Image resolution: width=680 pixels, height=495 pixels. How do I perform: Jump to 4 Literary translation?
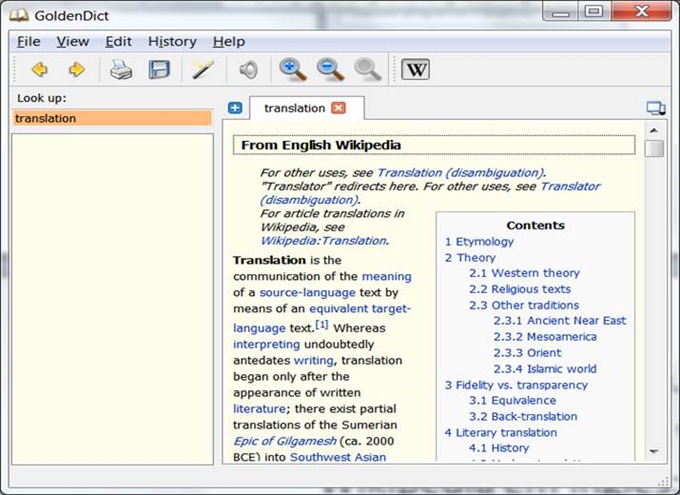point(501,433)
